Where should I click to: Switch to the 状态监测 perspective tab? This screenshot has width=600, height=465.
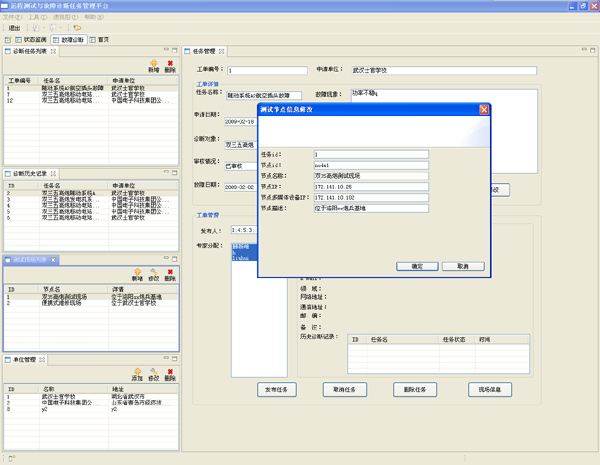click(x=34, y=39)
